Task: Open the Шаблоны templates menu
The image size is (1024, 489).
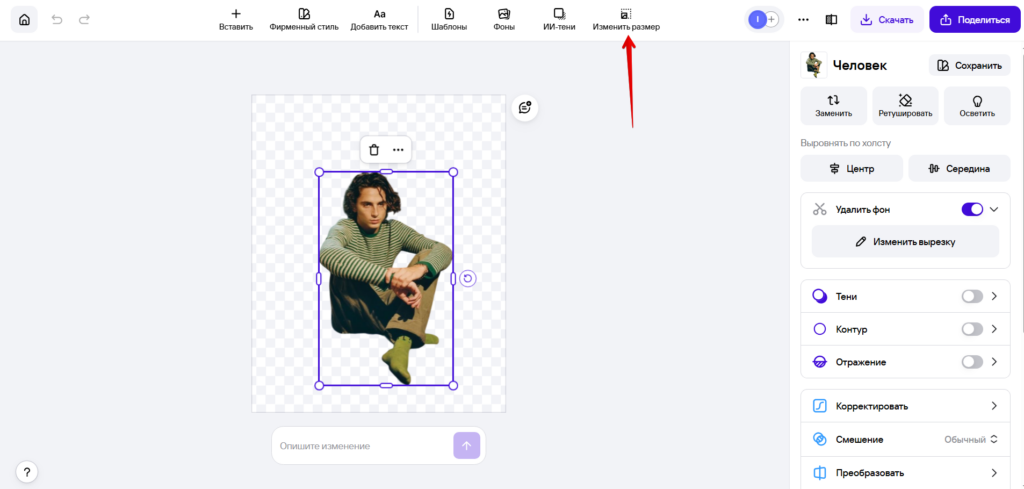Action: (449, 20)
